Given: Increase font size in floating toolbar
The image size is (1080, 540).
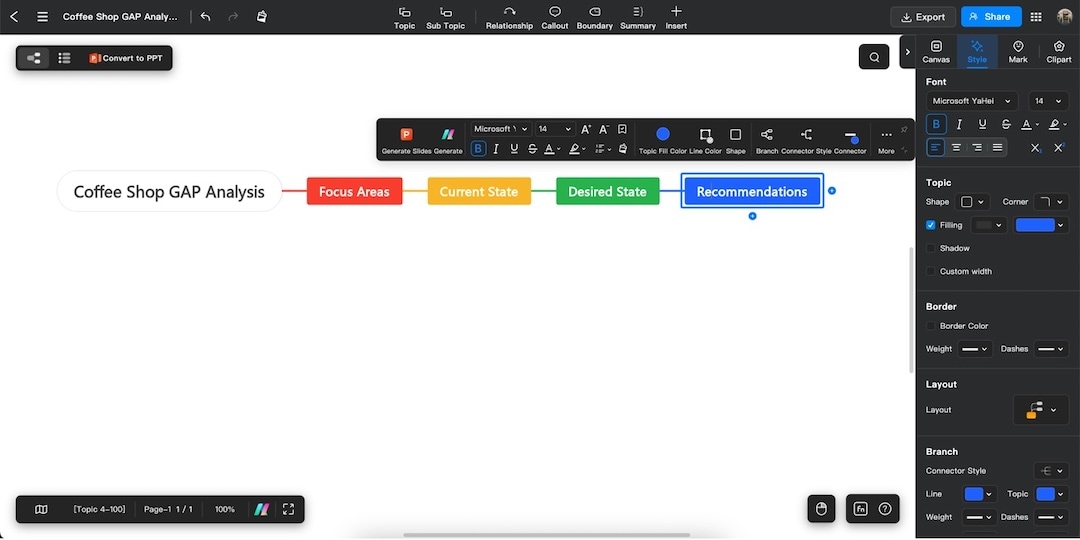Looking at the screenshot, I should [586, 129].
